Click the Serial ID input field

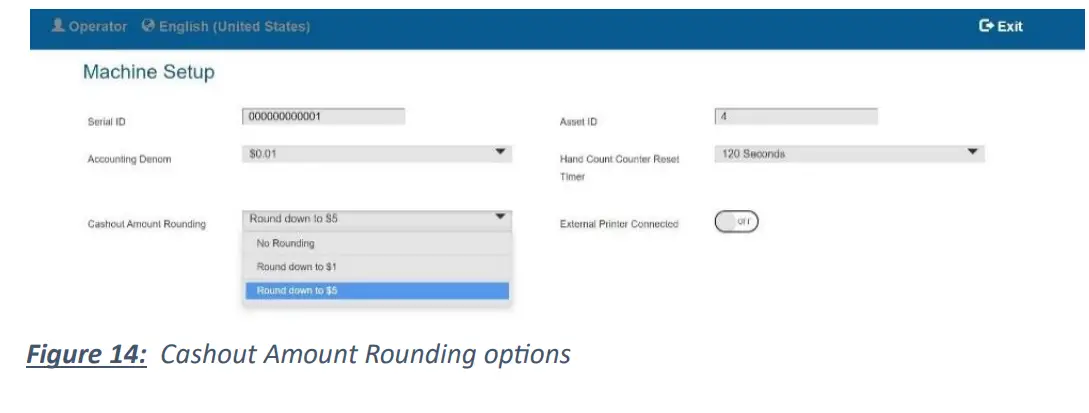(323, 116)
